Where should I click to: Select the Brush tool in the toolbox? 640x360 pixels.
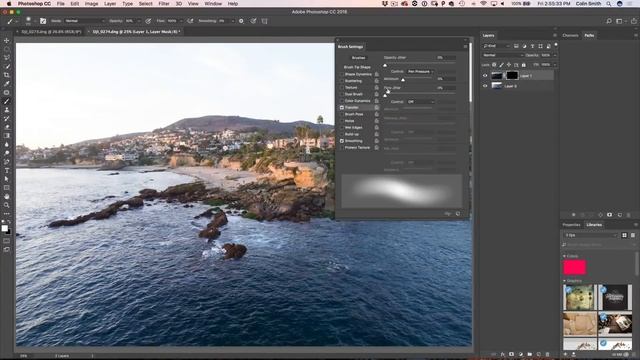click(x=7, y=101)
